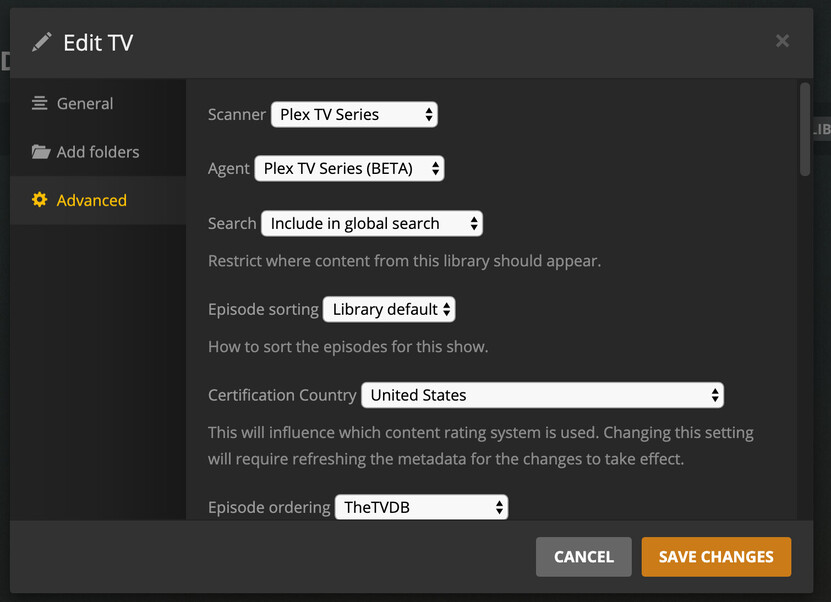The height and width of the screenshot is (602, 831).
Task: Click the Add folders folder icon
Action: tap(40, 152)
